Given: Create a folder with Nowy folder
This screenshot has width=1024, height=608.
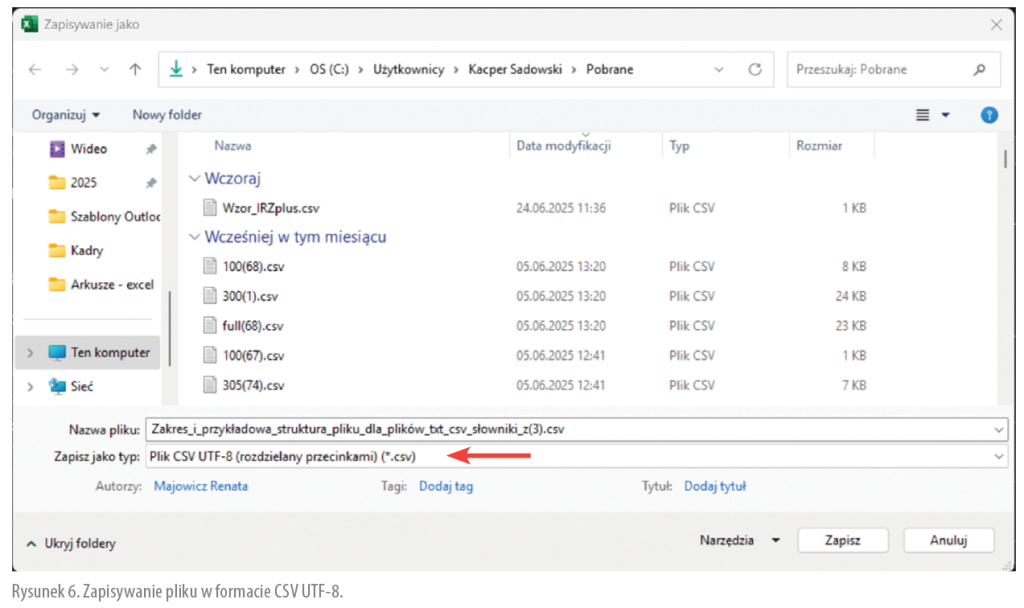Looking at the screenshot, I should tap(167, 115).
